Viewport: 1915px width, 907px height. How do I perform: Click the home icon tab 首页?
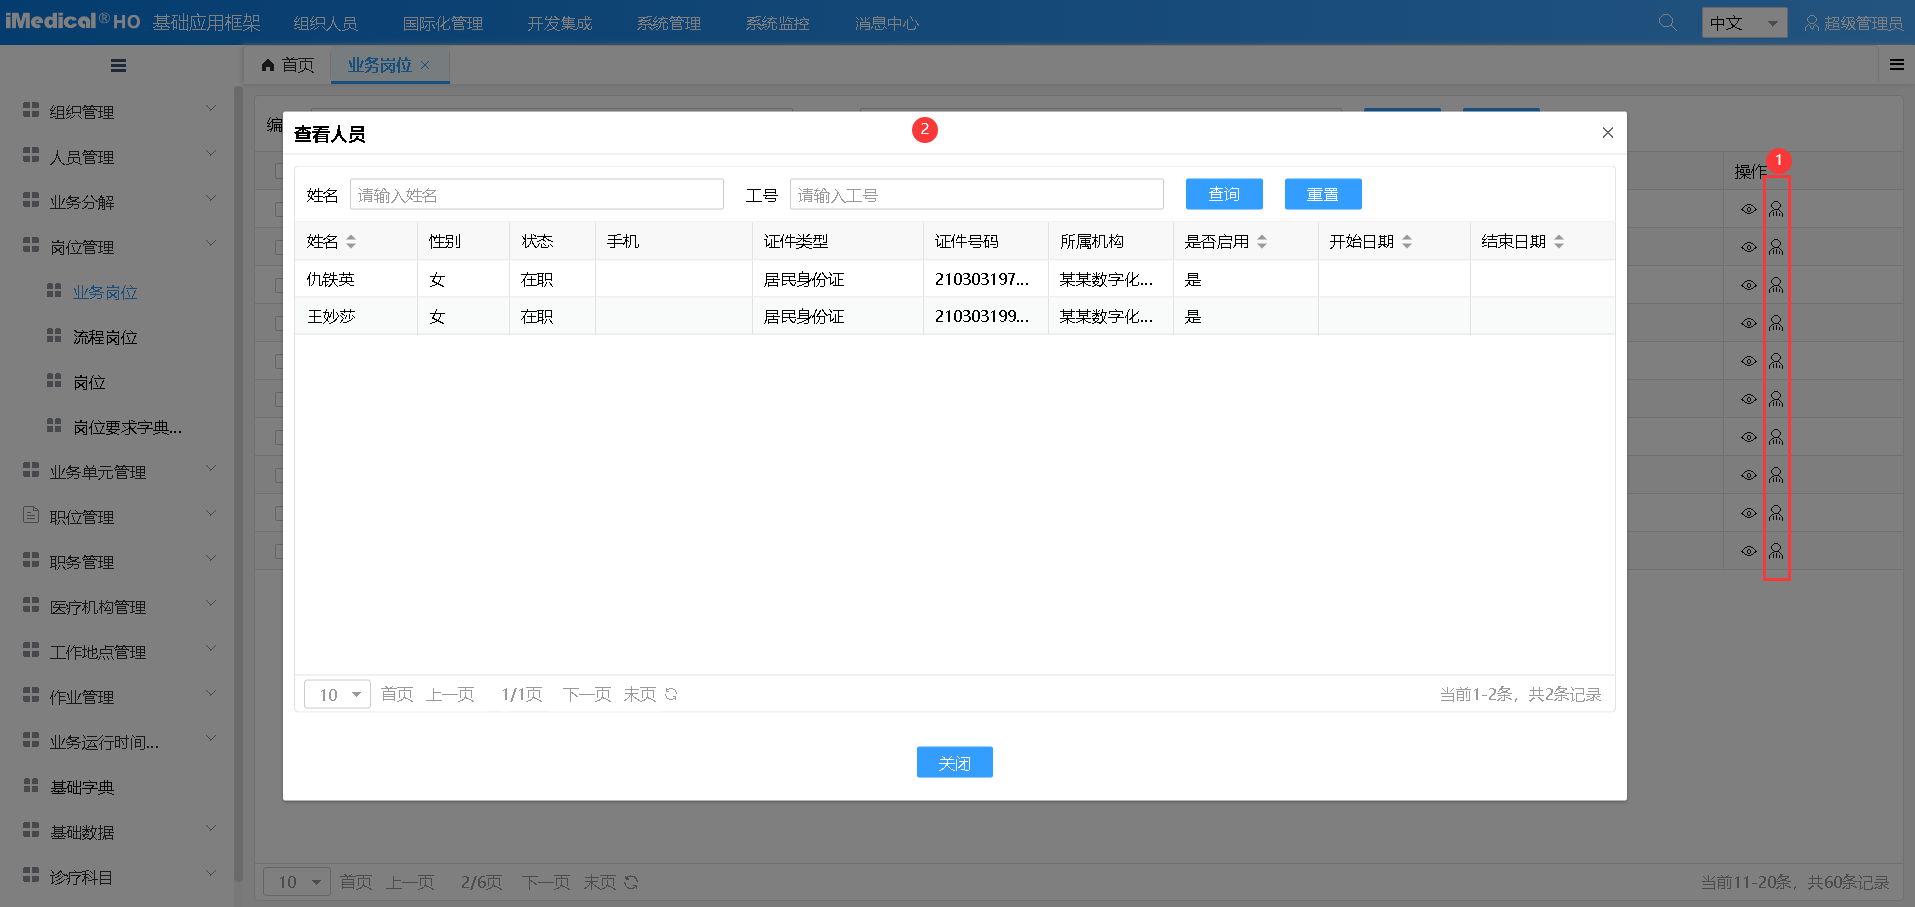(287, 65)
